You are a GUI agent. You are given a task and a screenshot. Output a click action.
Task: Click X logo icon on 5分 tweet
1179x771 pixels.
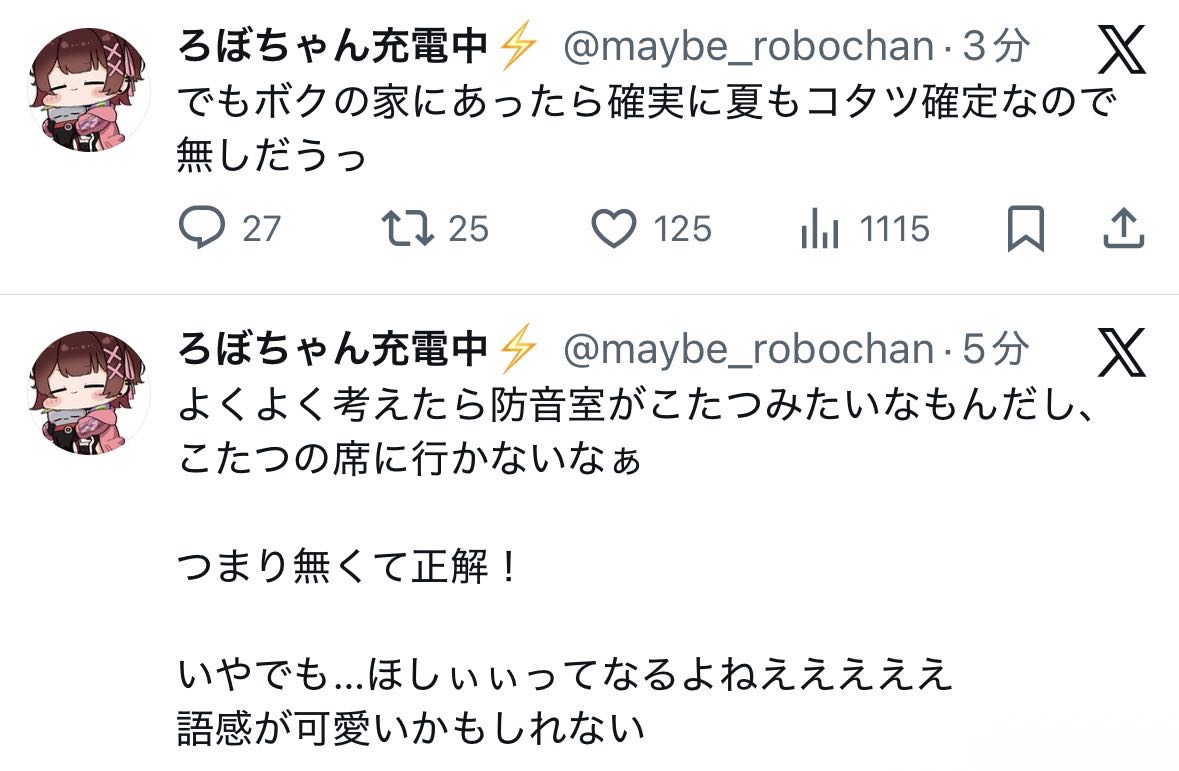(x=1122, y=352)
